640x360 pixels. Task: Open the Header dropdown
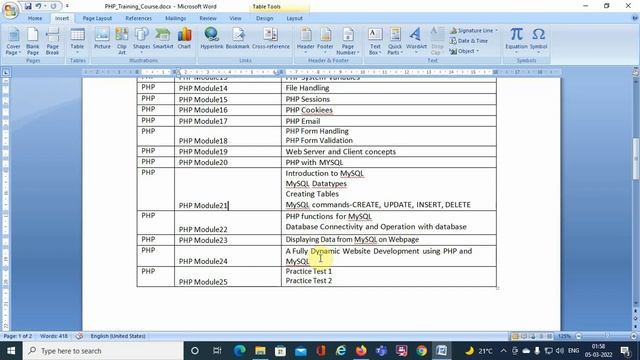305,41
